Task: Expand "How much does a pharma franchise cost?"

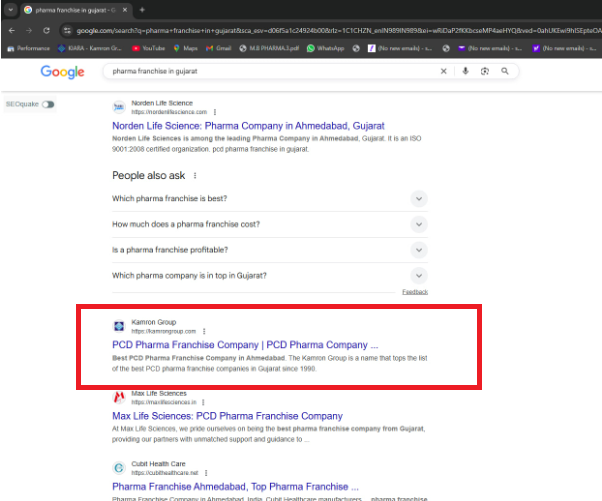Action: pos(419,224)
